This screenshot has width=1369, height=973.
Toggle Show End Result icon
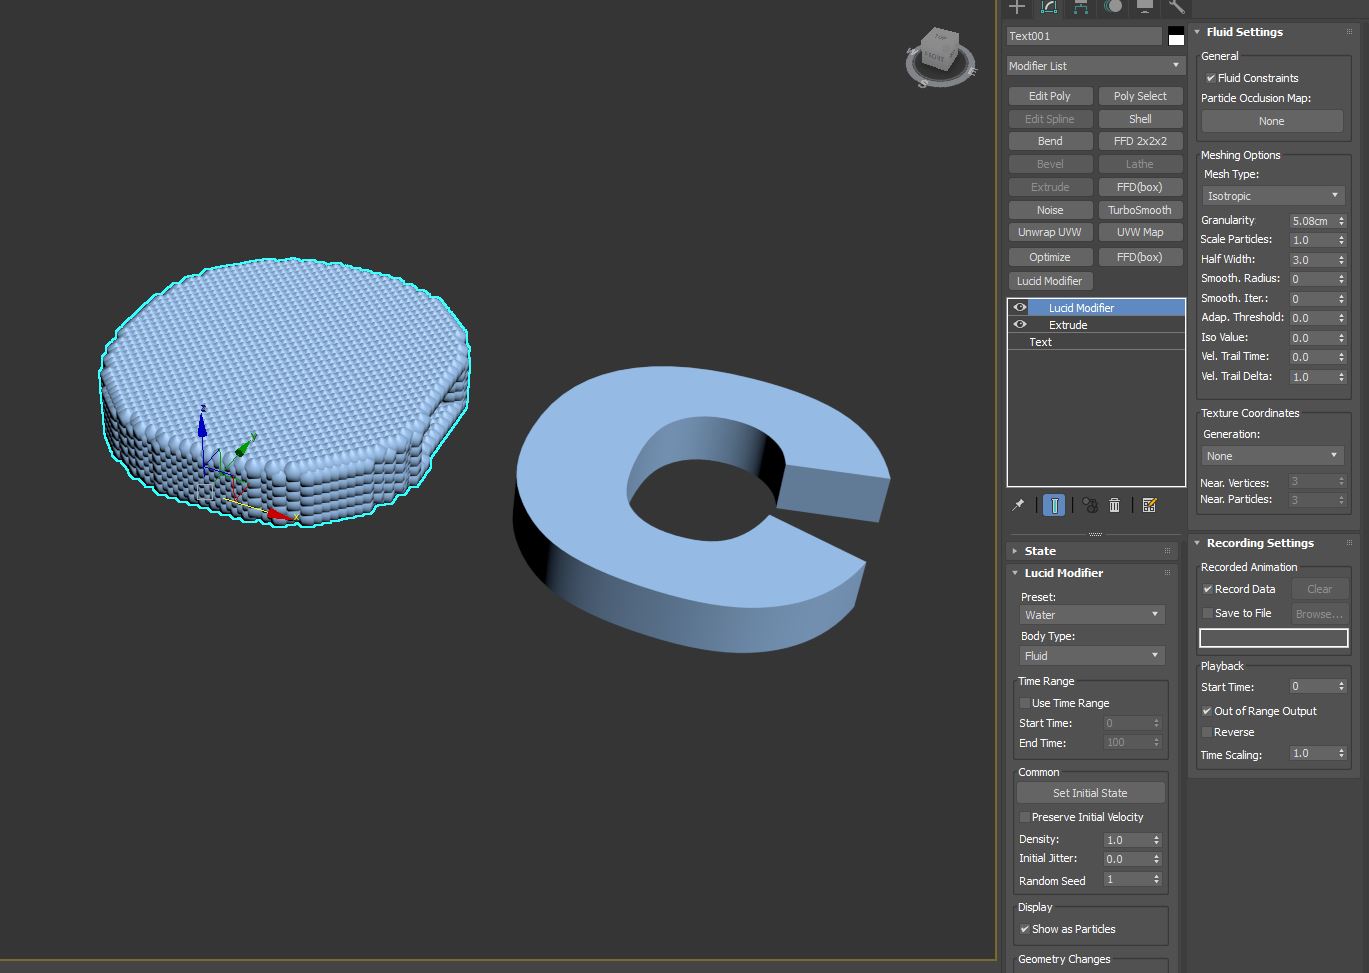pos(1054,506)
